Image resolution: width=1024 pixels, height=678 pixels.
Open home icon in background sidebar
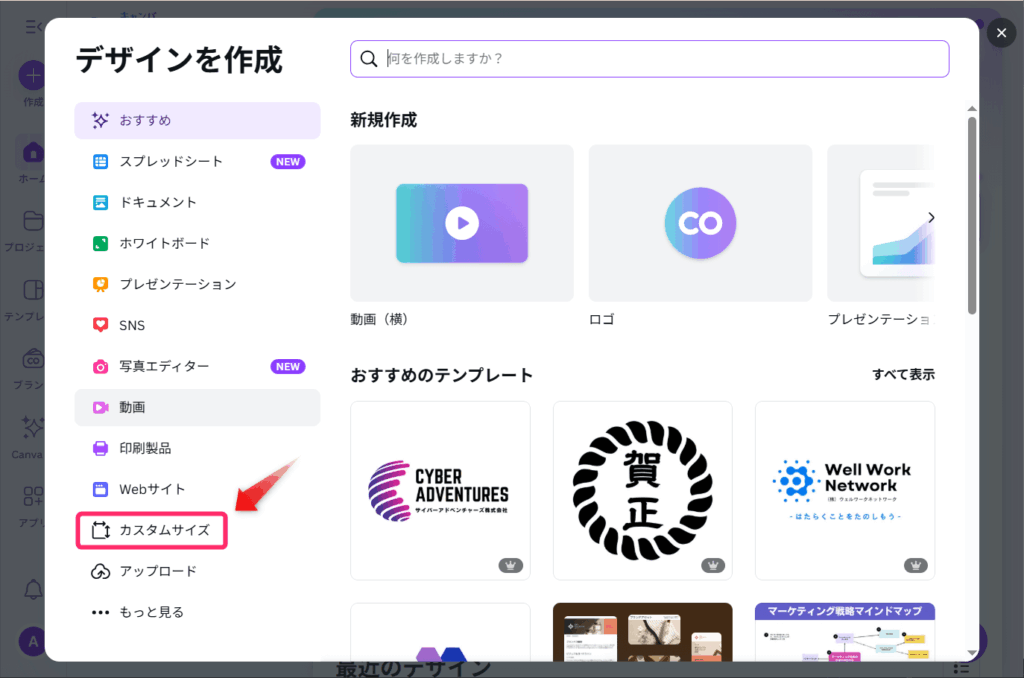[32, 153]
